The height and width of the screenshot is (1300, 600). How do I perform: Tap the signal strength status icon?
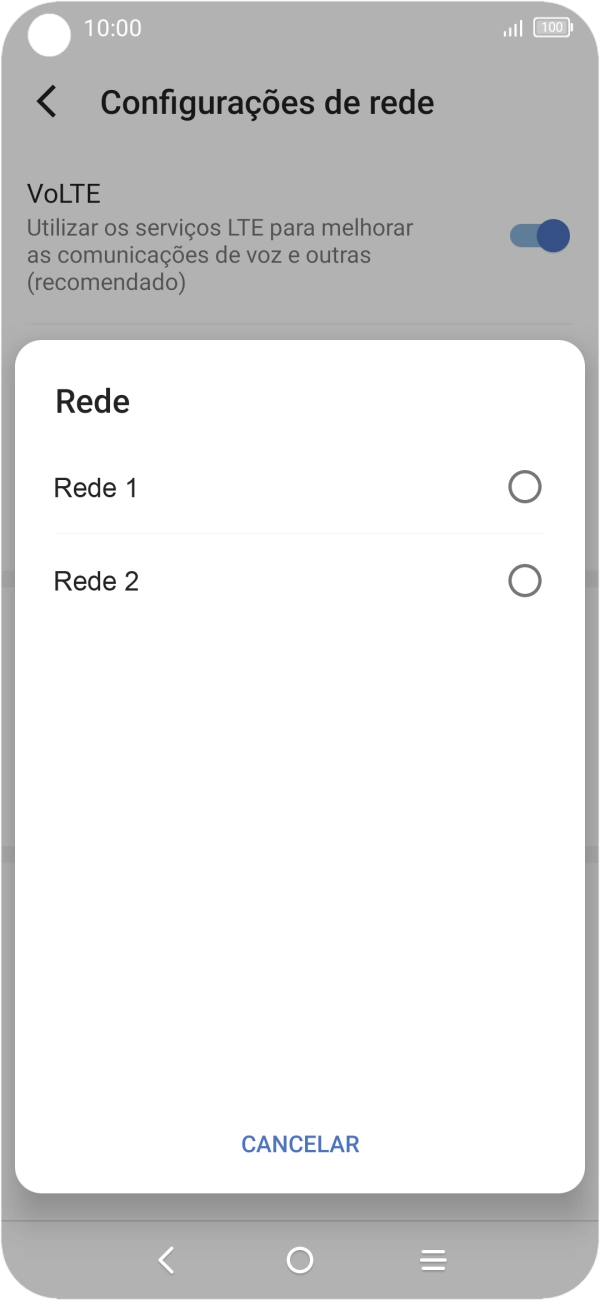(513, 29)
